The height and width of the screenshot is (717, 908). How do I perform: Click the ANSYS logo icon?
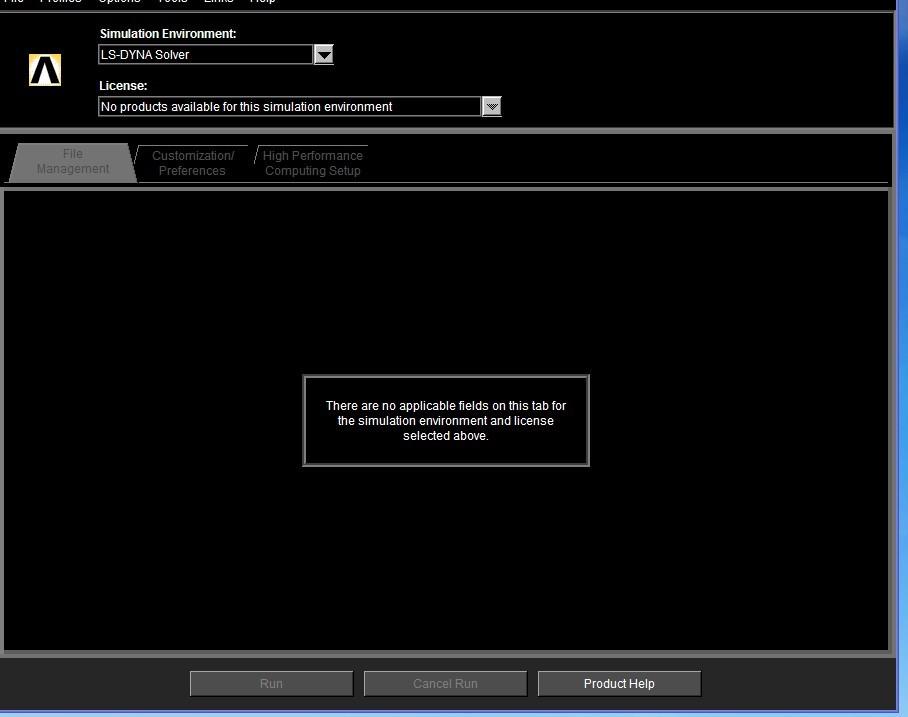click(45, 70)
